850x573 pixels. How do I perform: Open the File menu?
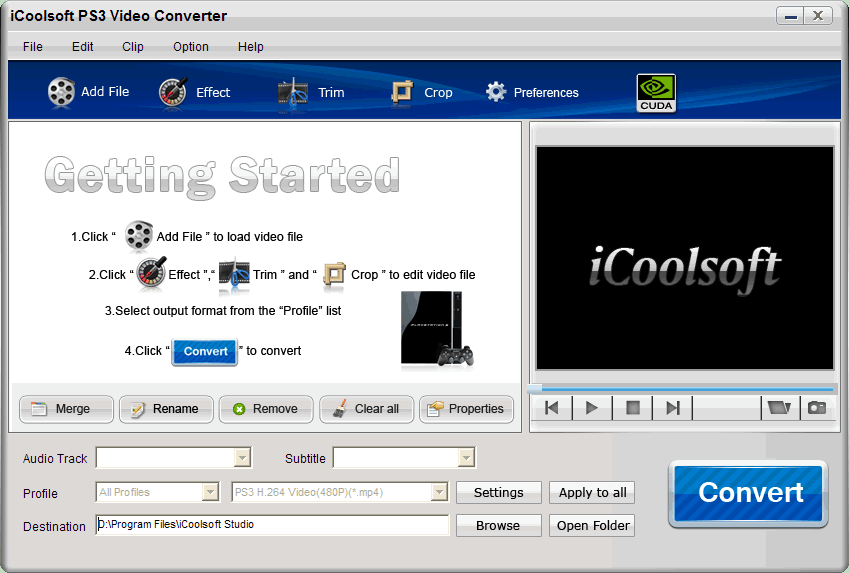[33, 47]
